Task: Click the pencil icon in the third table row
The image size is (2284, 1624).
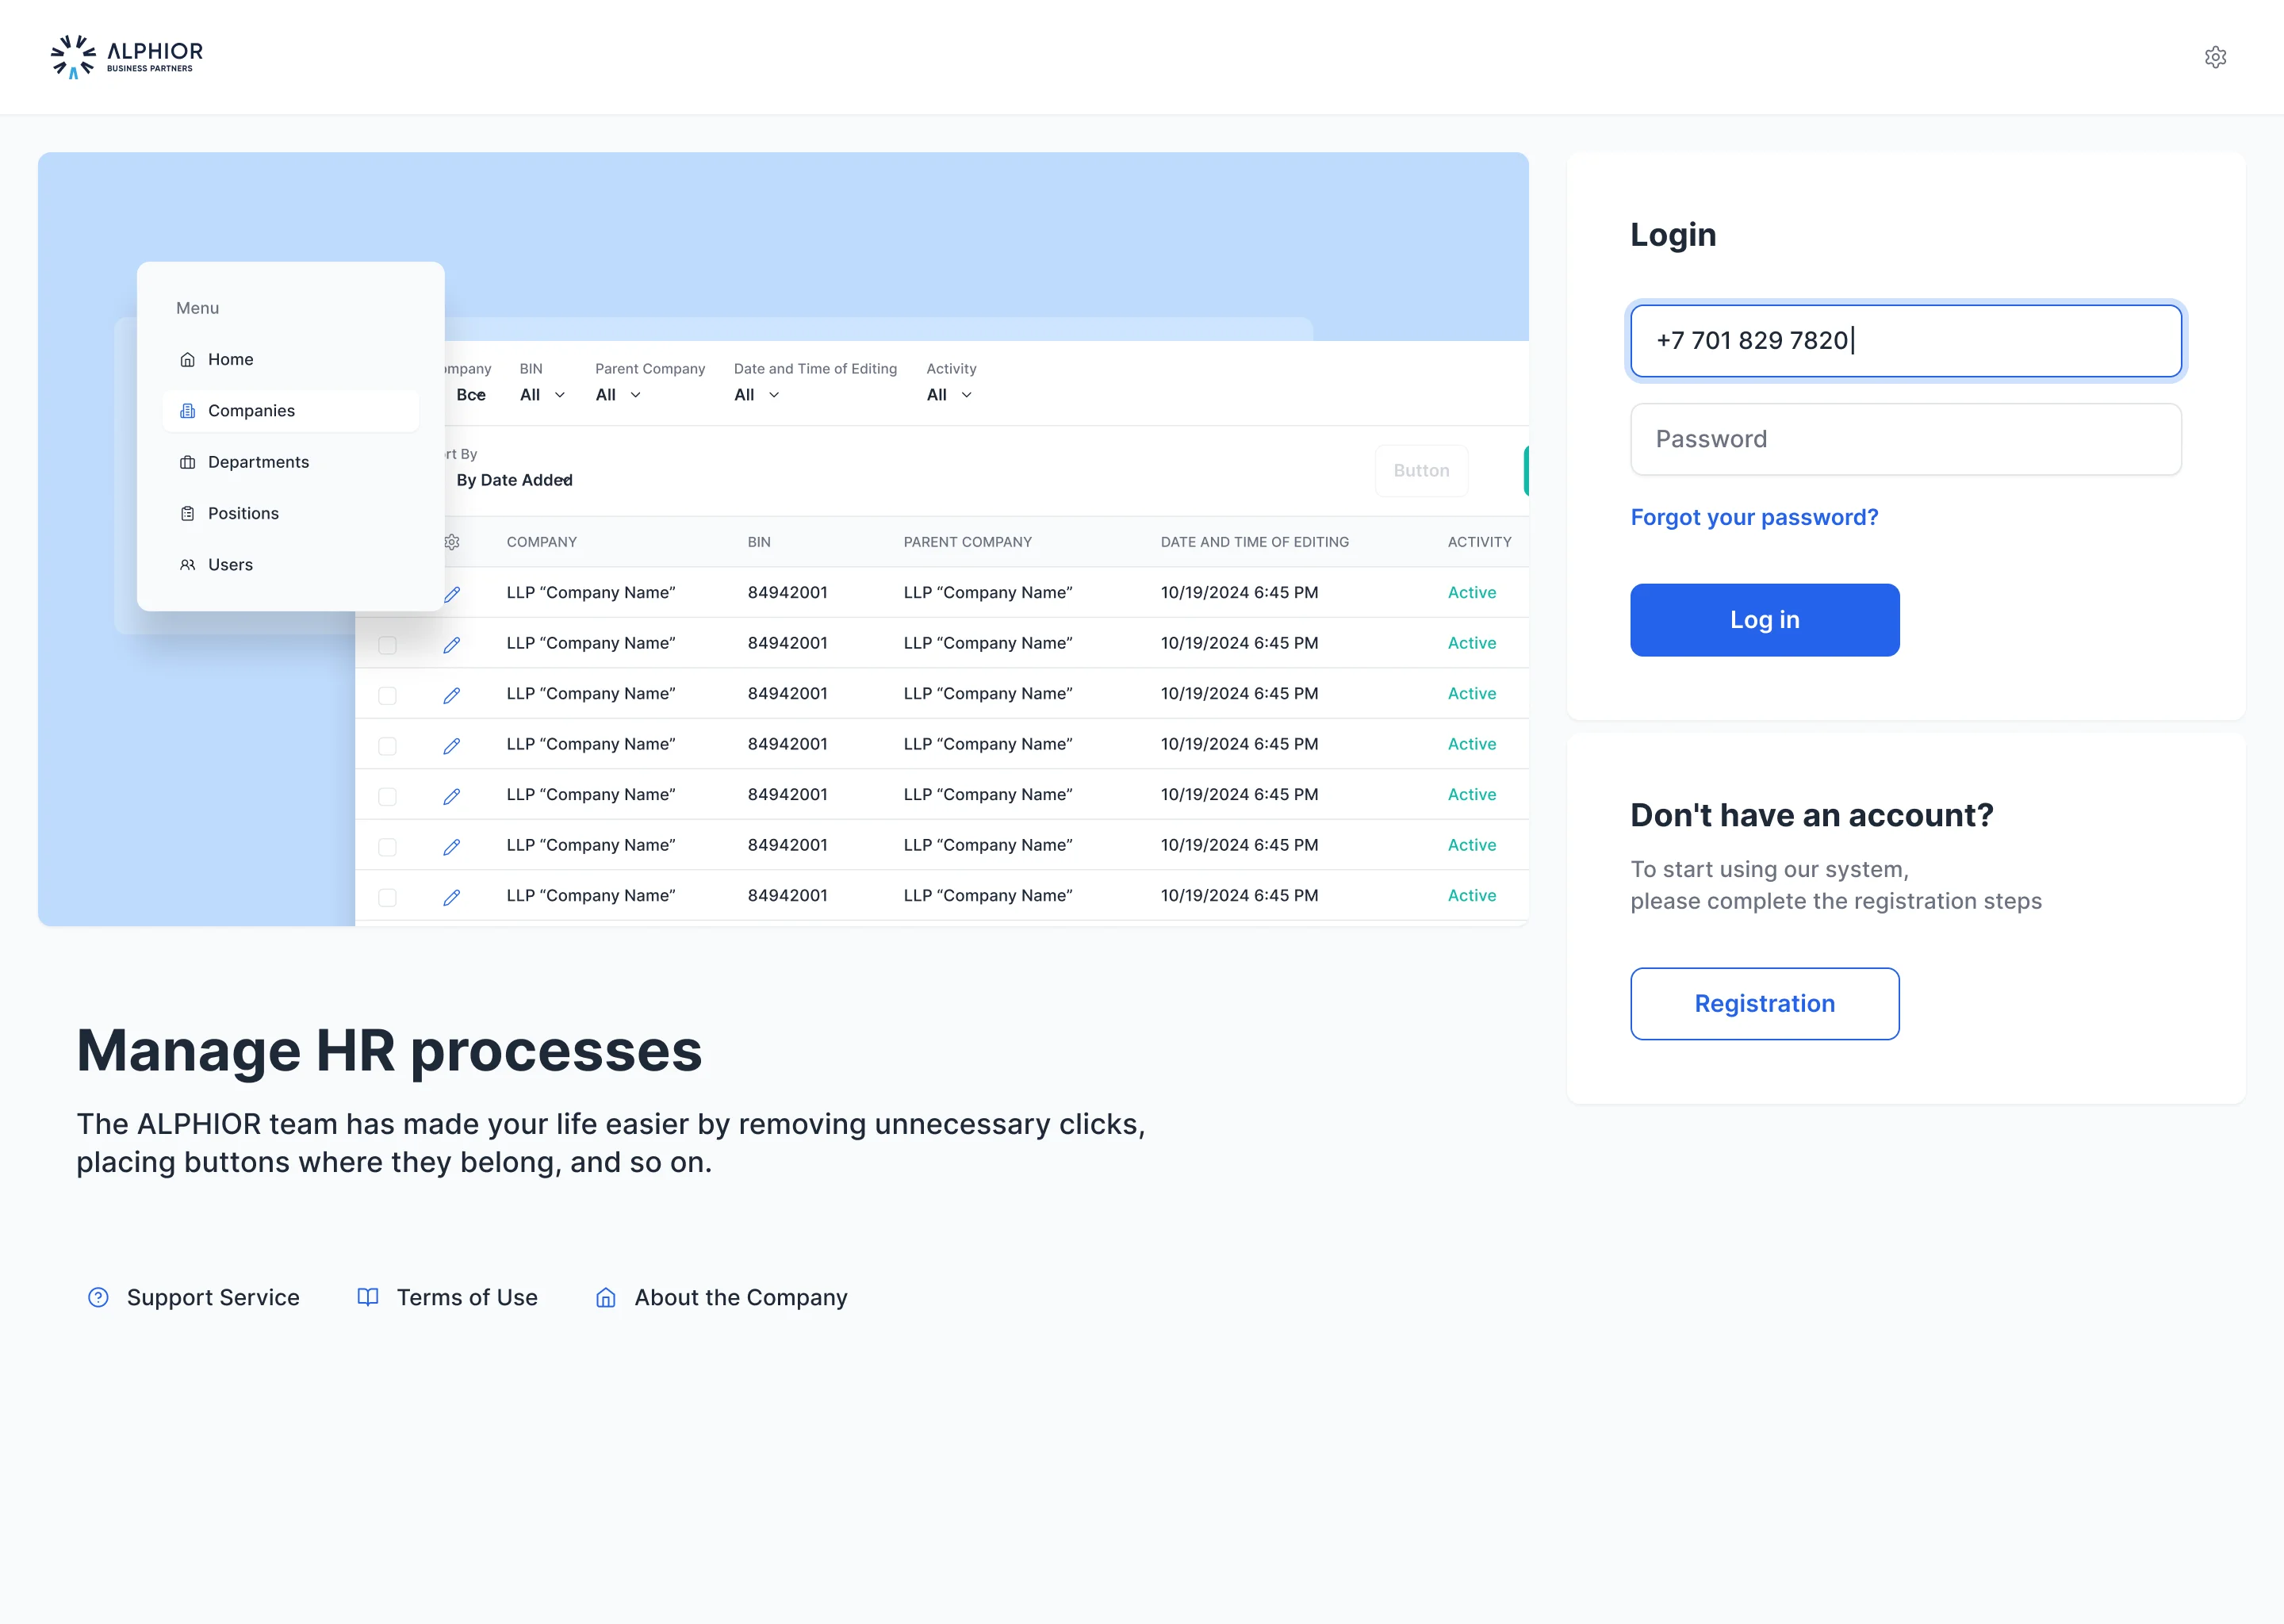Action: point(452,695)
